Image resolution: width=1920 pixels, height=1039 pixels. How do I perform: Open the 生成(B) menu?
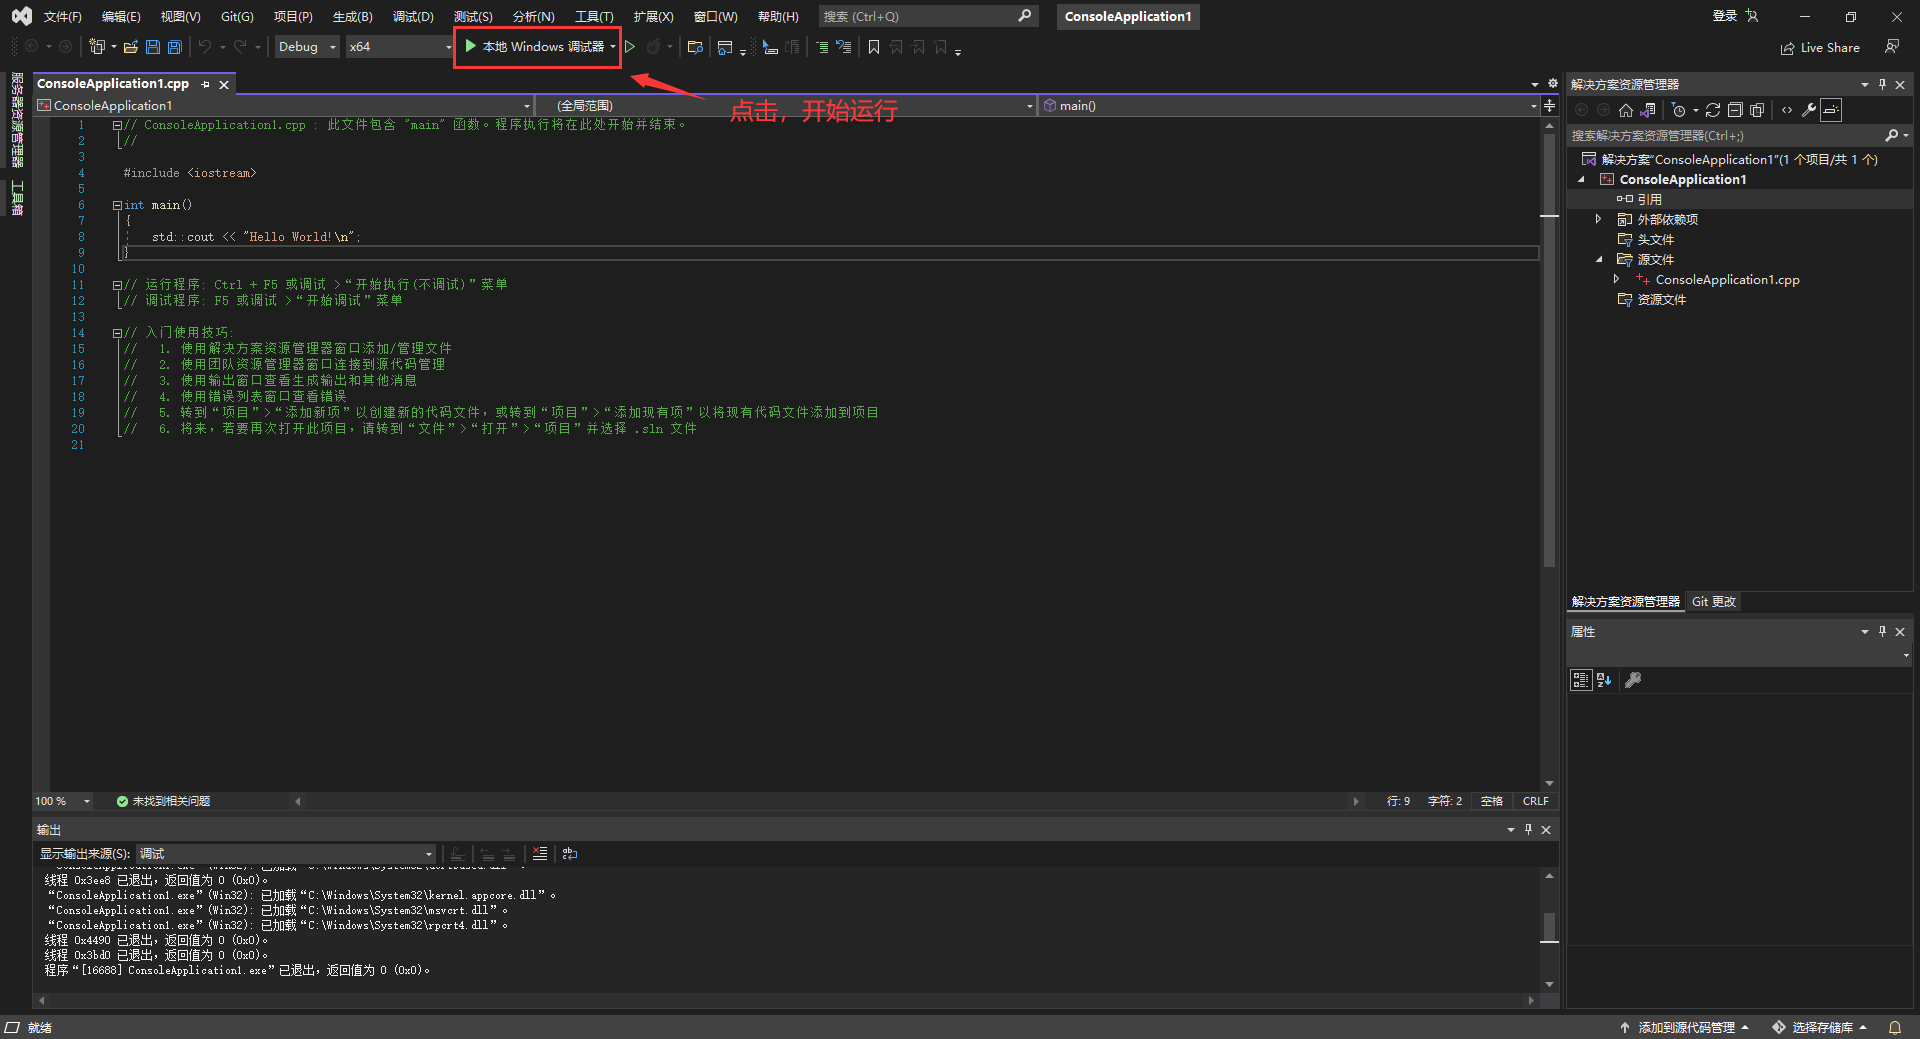[x=352, y=17]
